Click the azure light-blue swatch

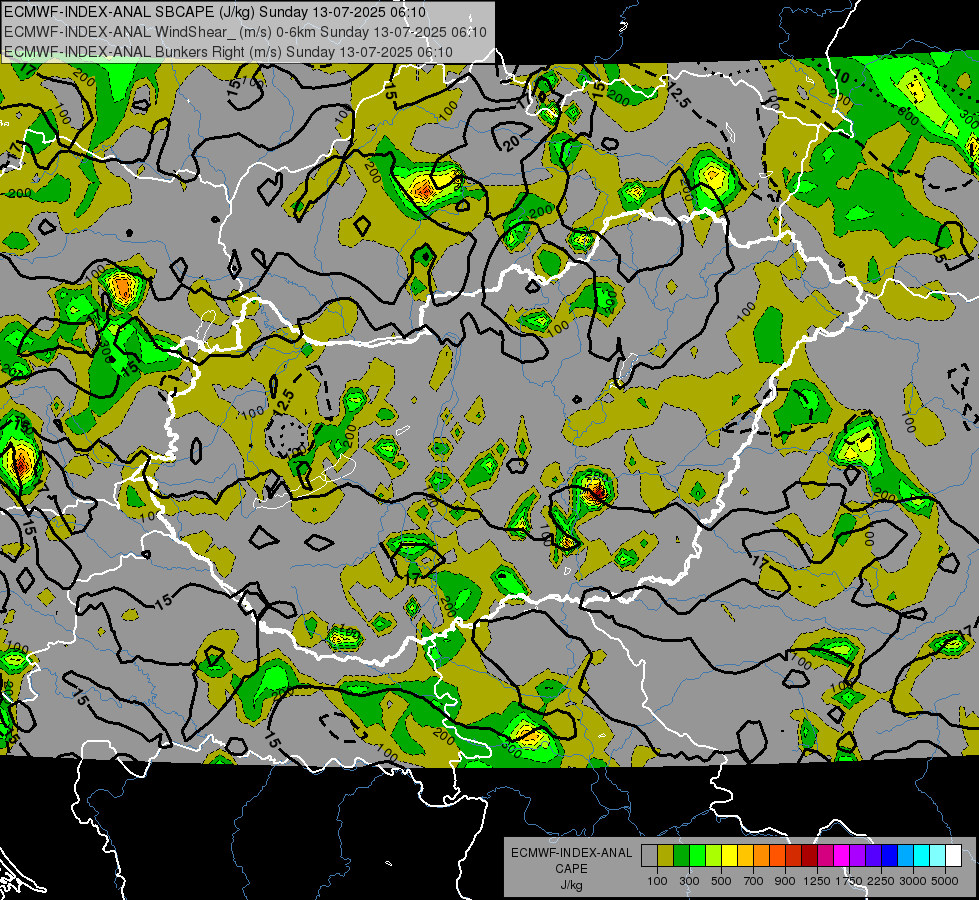906,856
